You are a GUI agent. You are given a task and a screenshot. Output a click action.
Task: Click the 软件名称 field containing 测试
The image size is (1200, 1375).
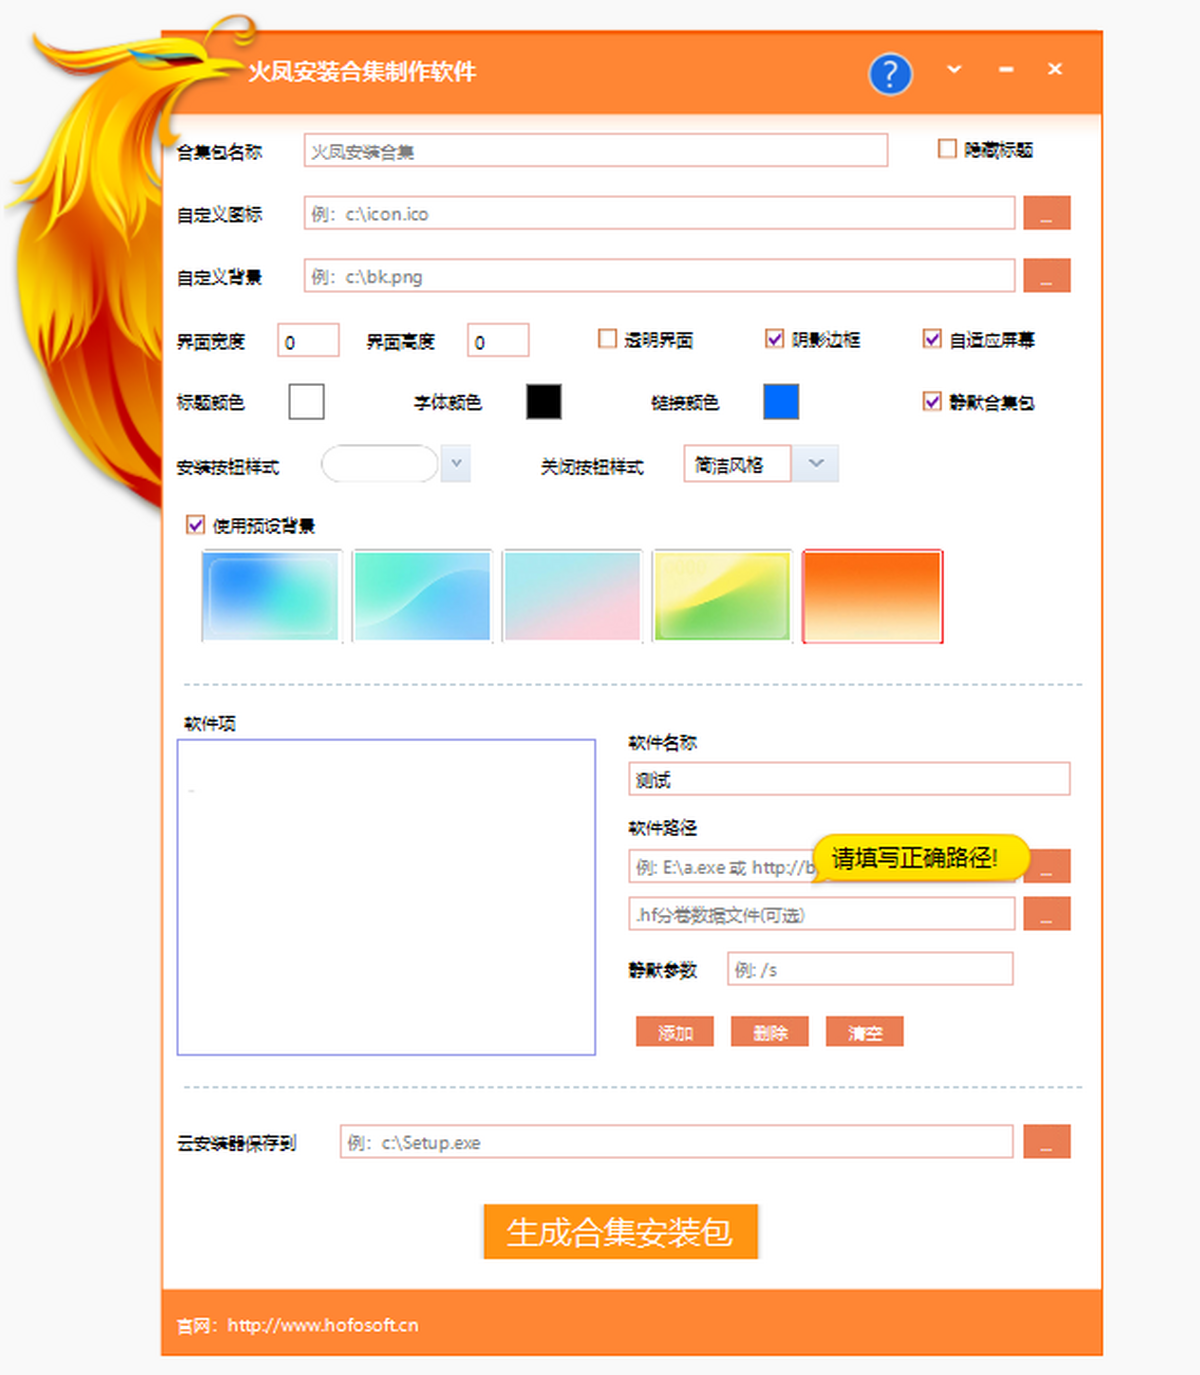(x=849, y=779)
